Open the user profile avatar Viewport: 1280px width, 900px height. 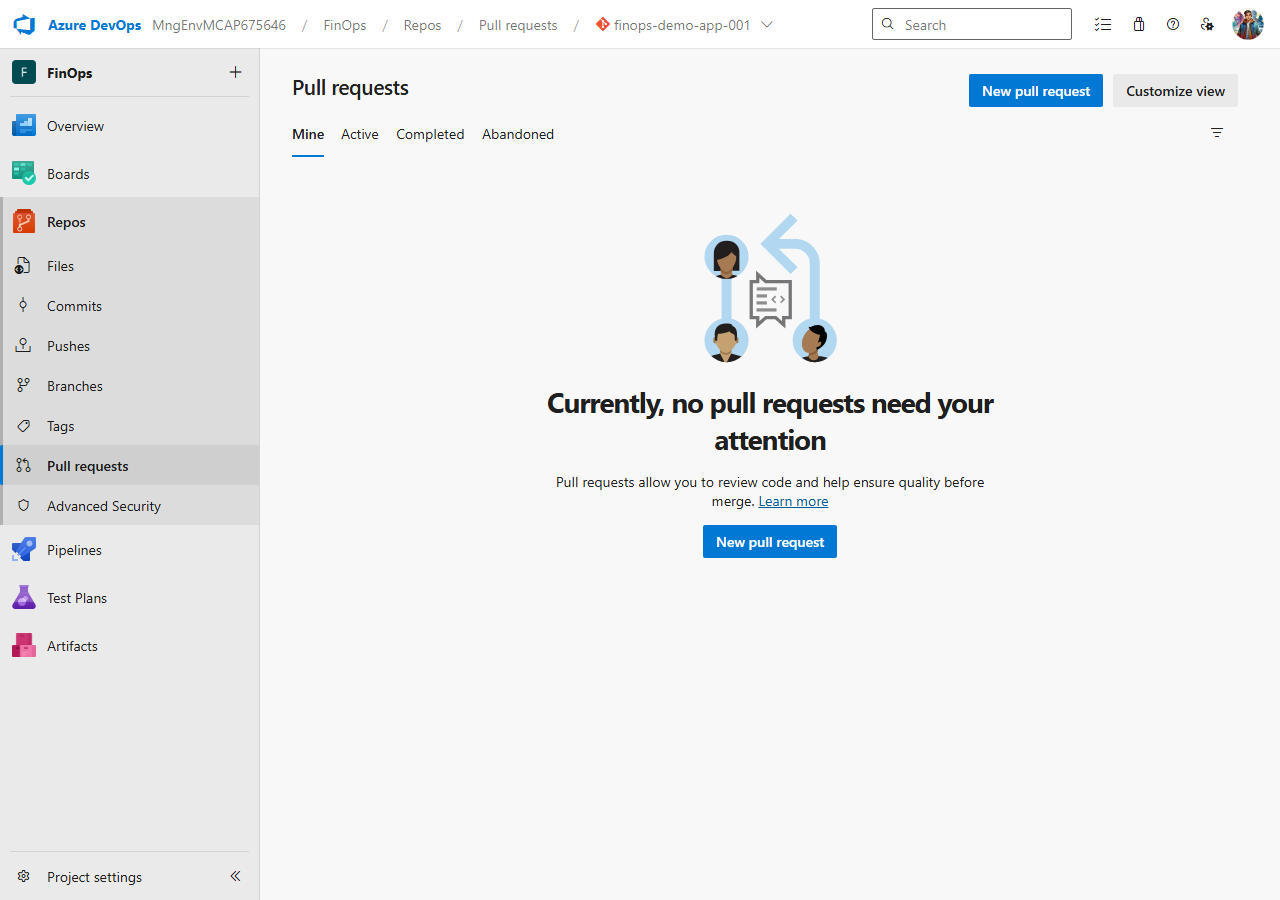(1248, 25)
